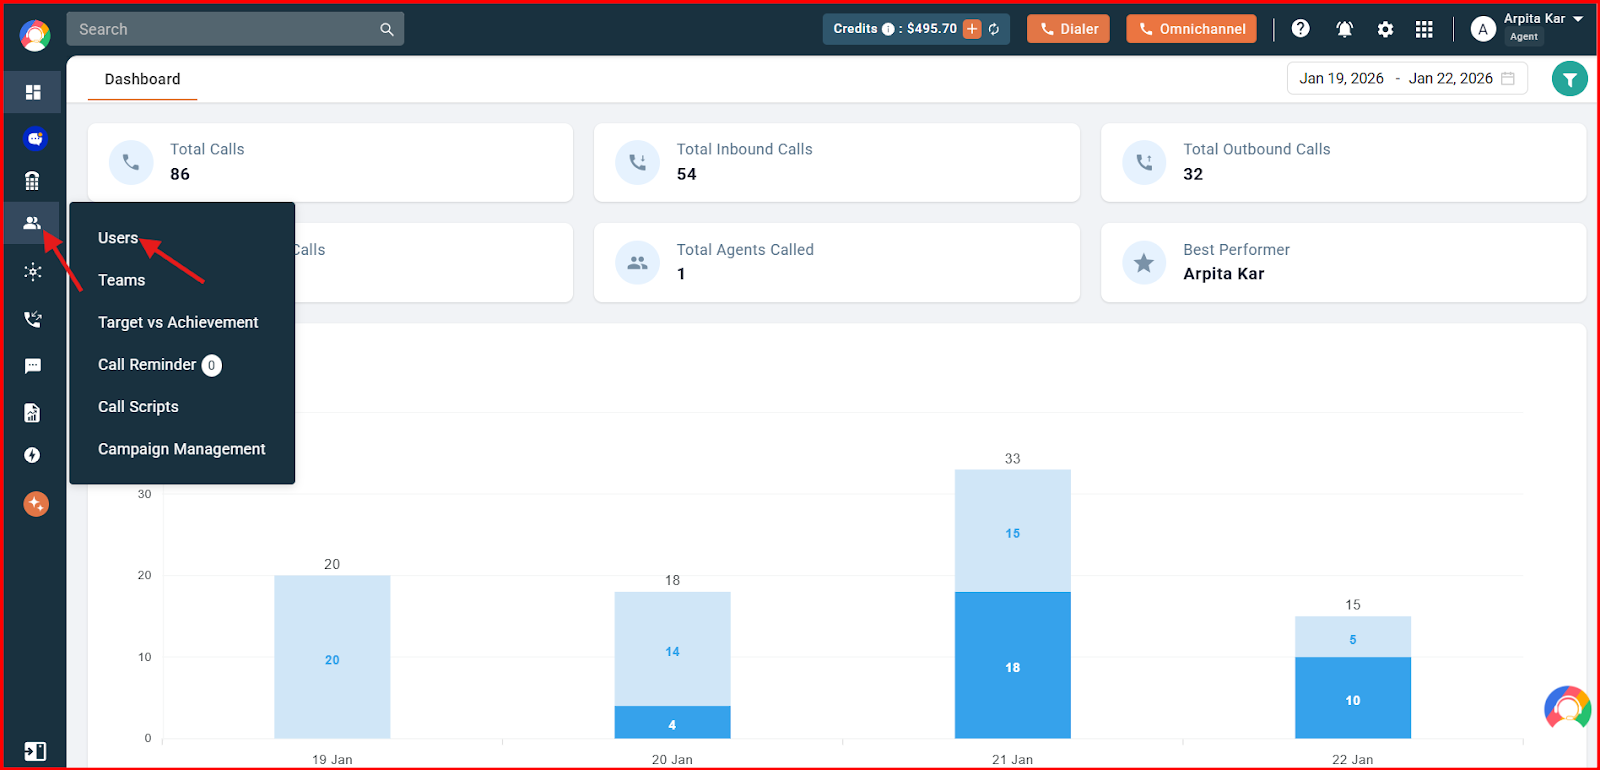
Task: Open the reports document sidebar icon
Action: 32,413
